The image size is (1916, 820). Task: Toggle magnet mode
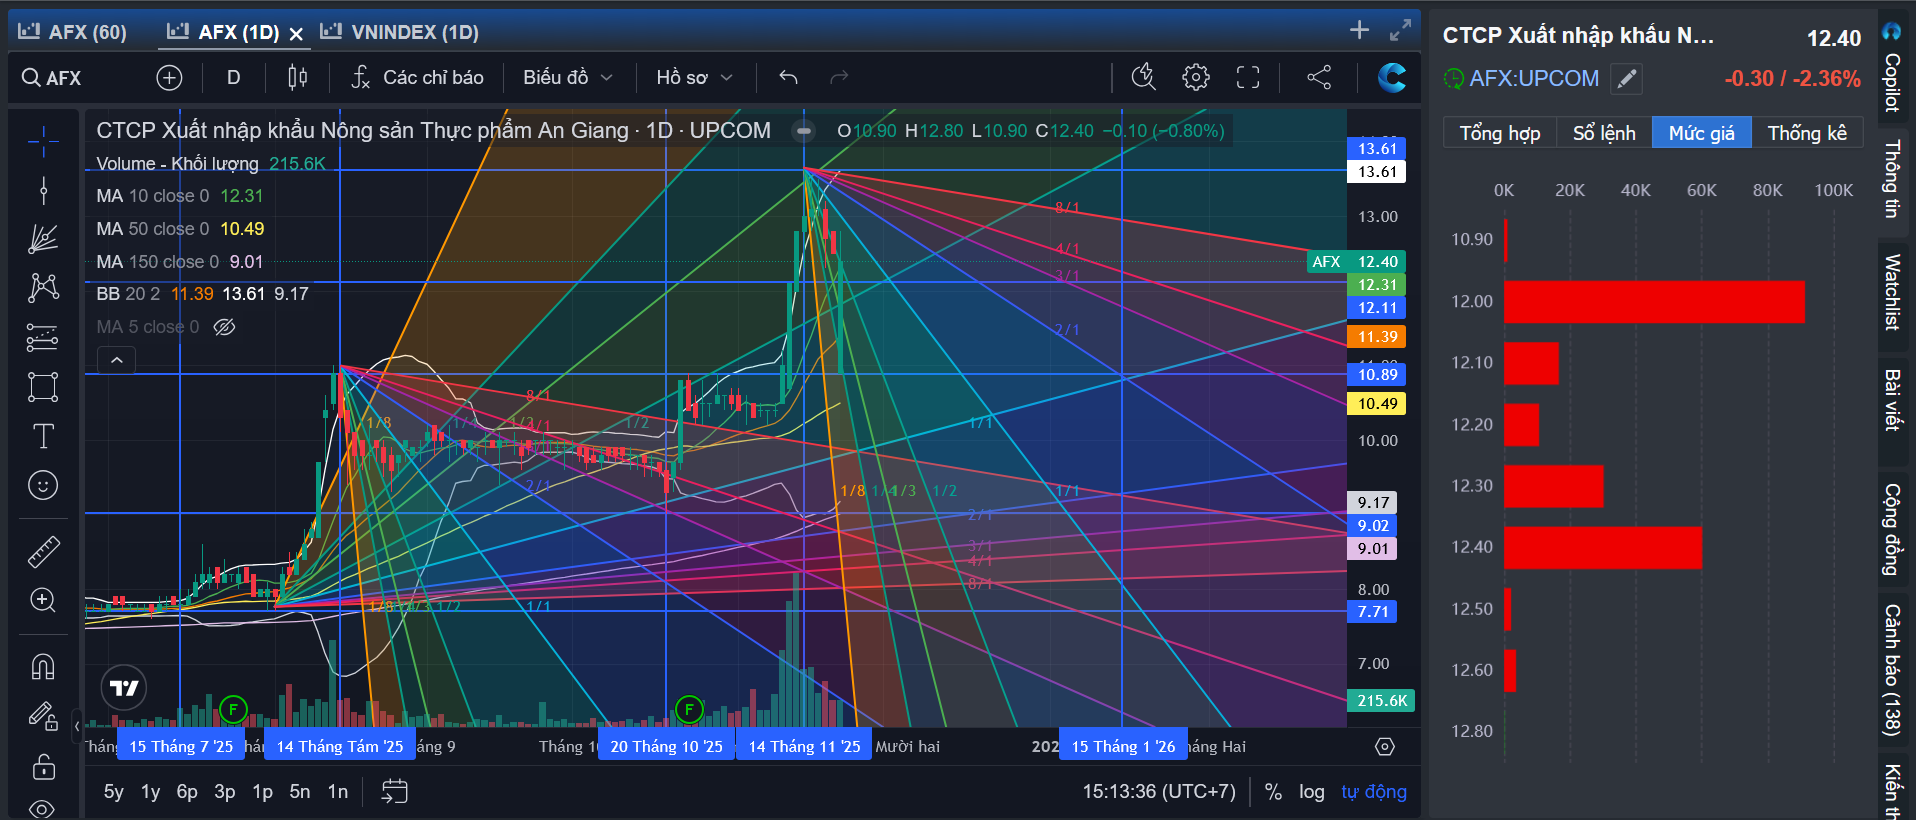click(x=43, y=666)
